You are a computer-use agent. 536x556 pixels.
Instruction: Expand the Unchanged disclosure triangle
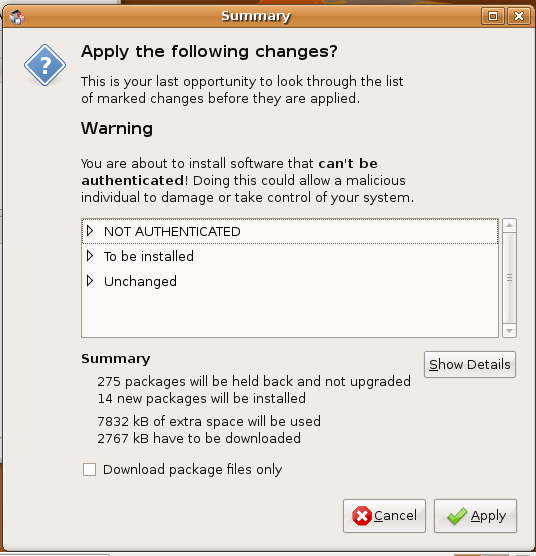point(90,281)
